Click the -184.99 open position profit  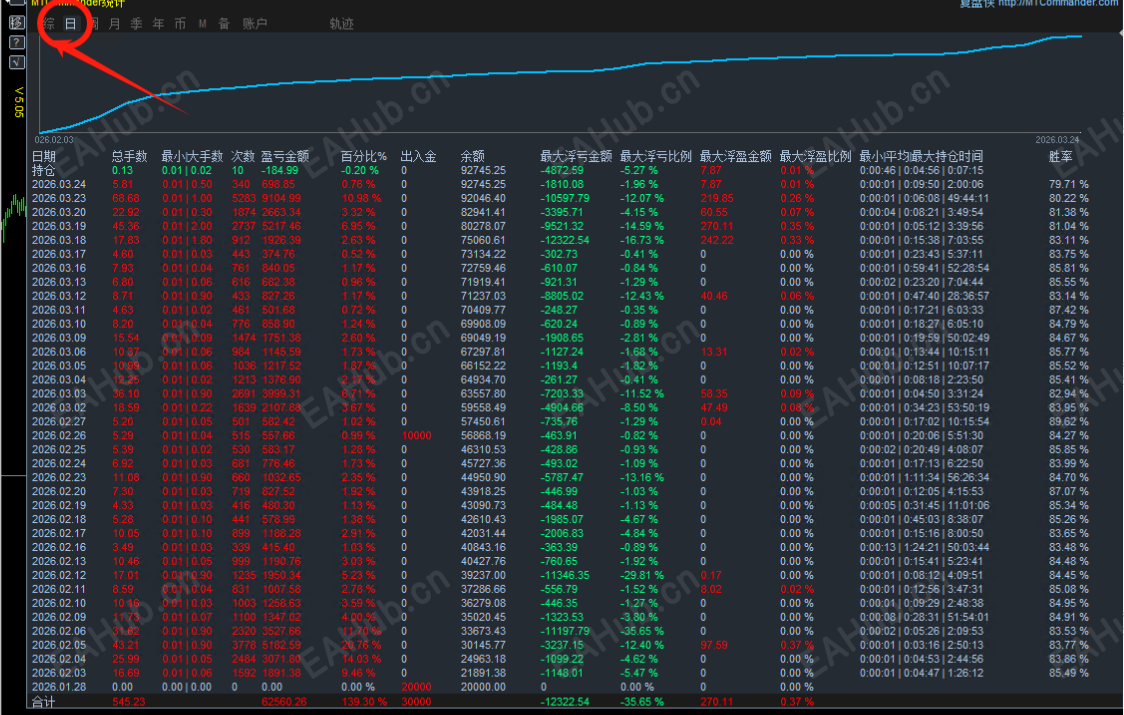pyautogui.click(x=280, y=170)
